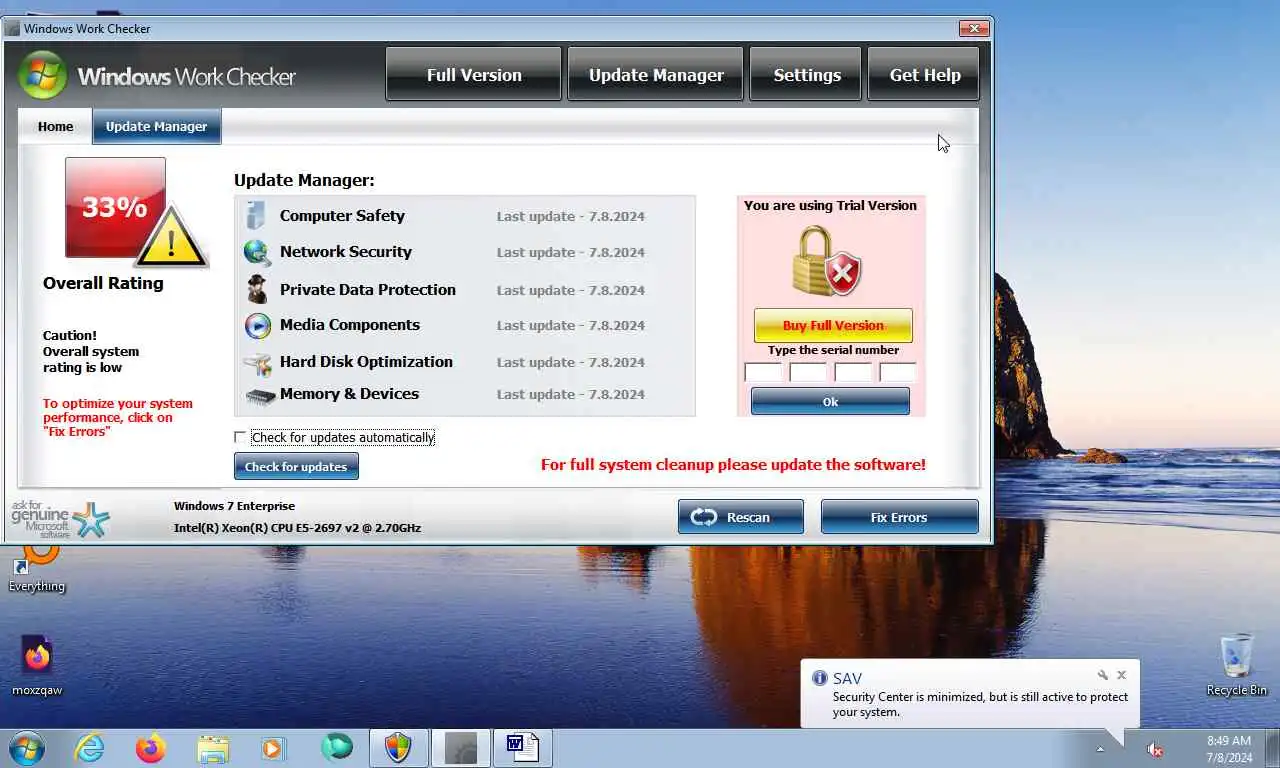Click the Computer Safety row label
This screenshot has width=1280, height=768.
coord(342,216)
